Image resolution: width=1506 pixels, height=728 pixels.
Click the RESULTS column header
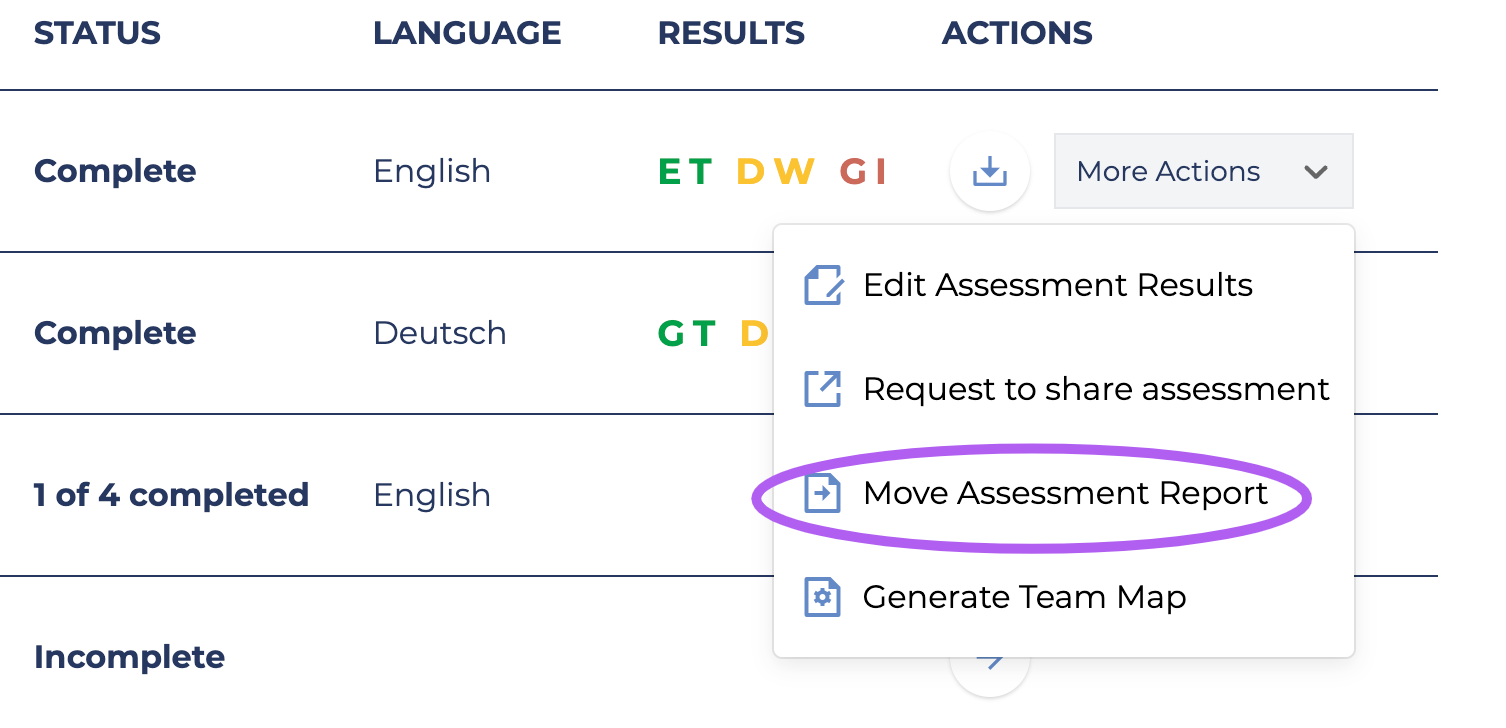731,33
